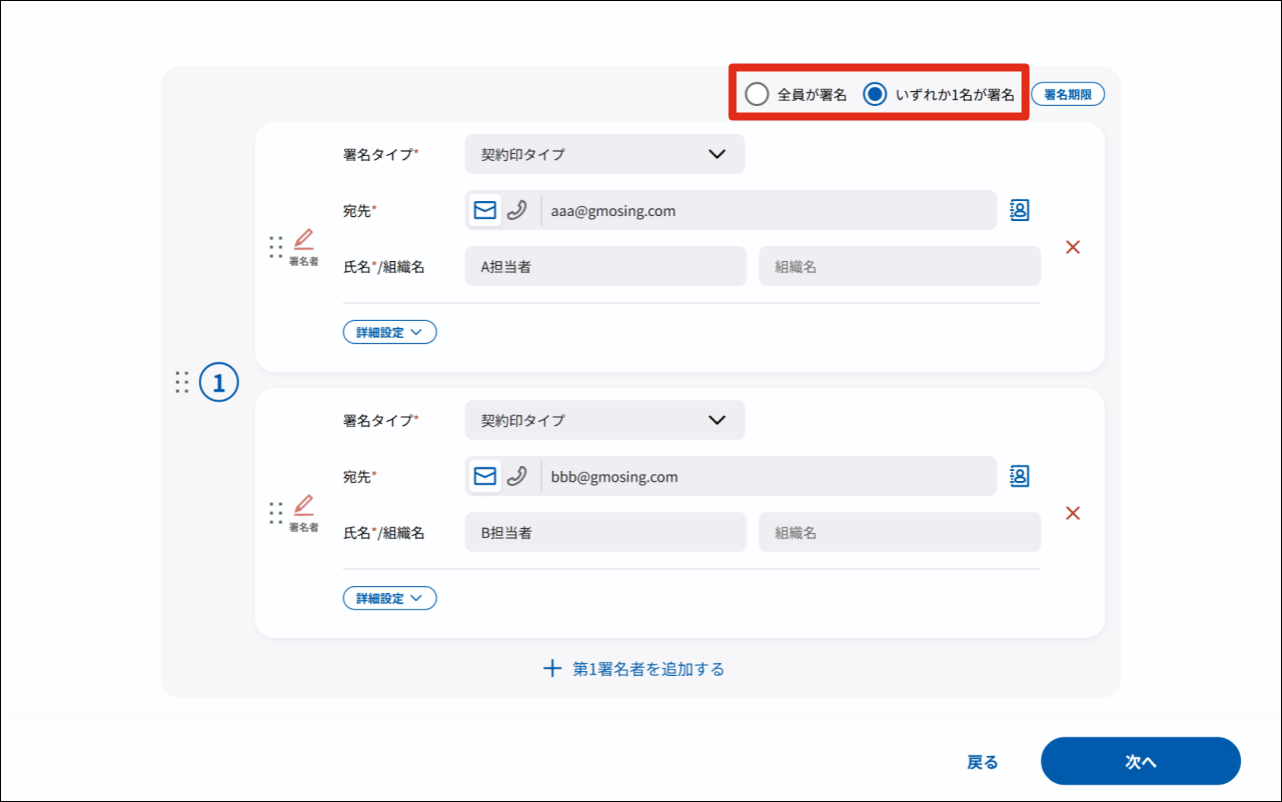The height and width of the screenshot is (802, 1282).
Task: Open 署名タイプ dropdown for second signer
Action: click(604, 420)
